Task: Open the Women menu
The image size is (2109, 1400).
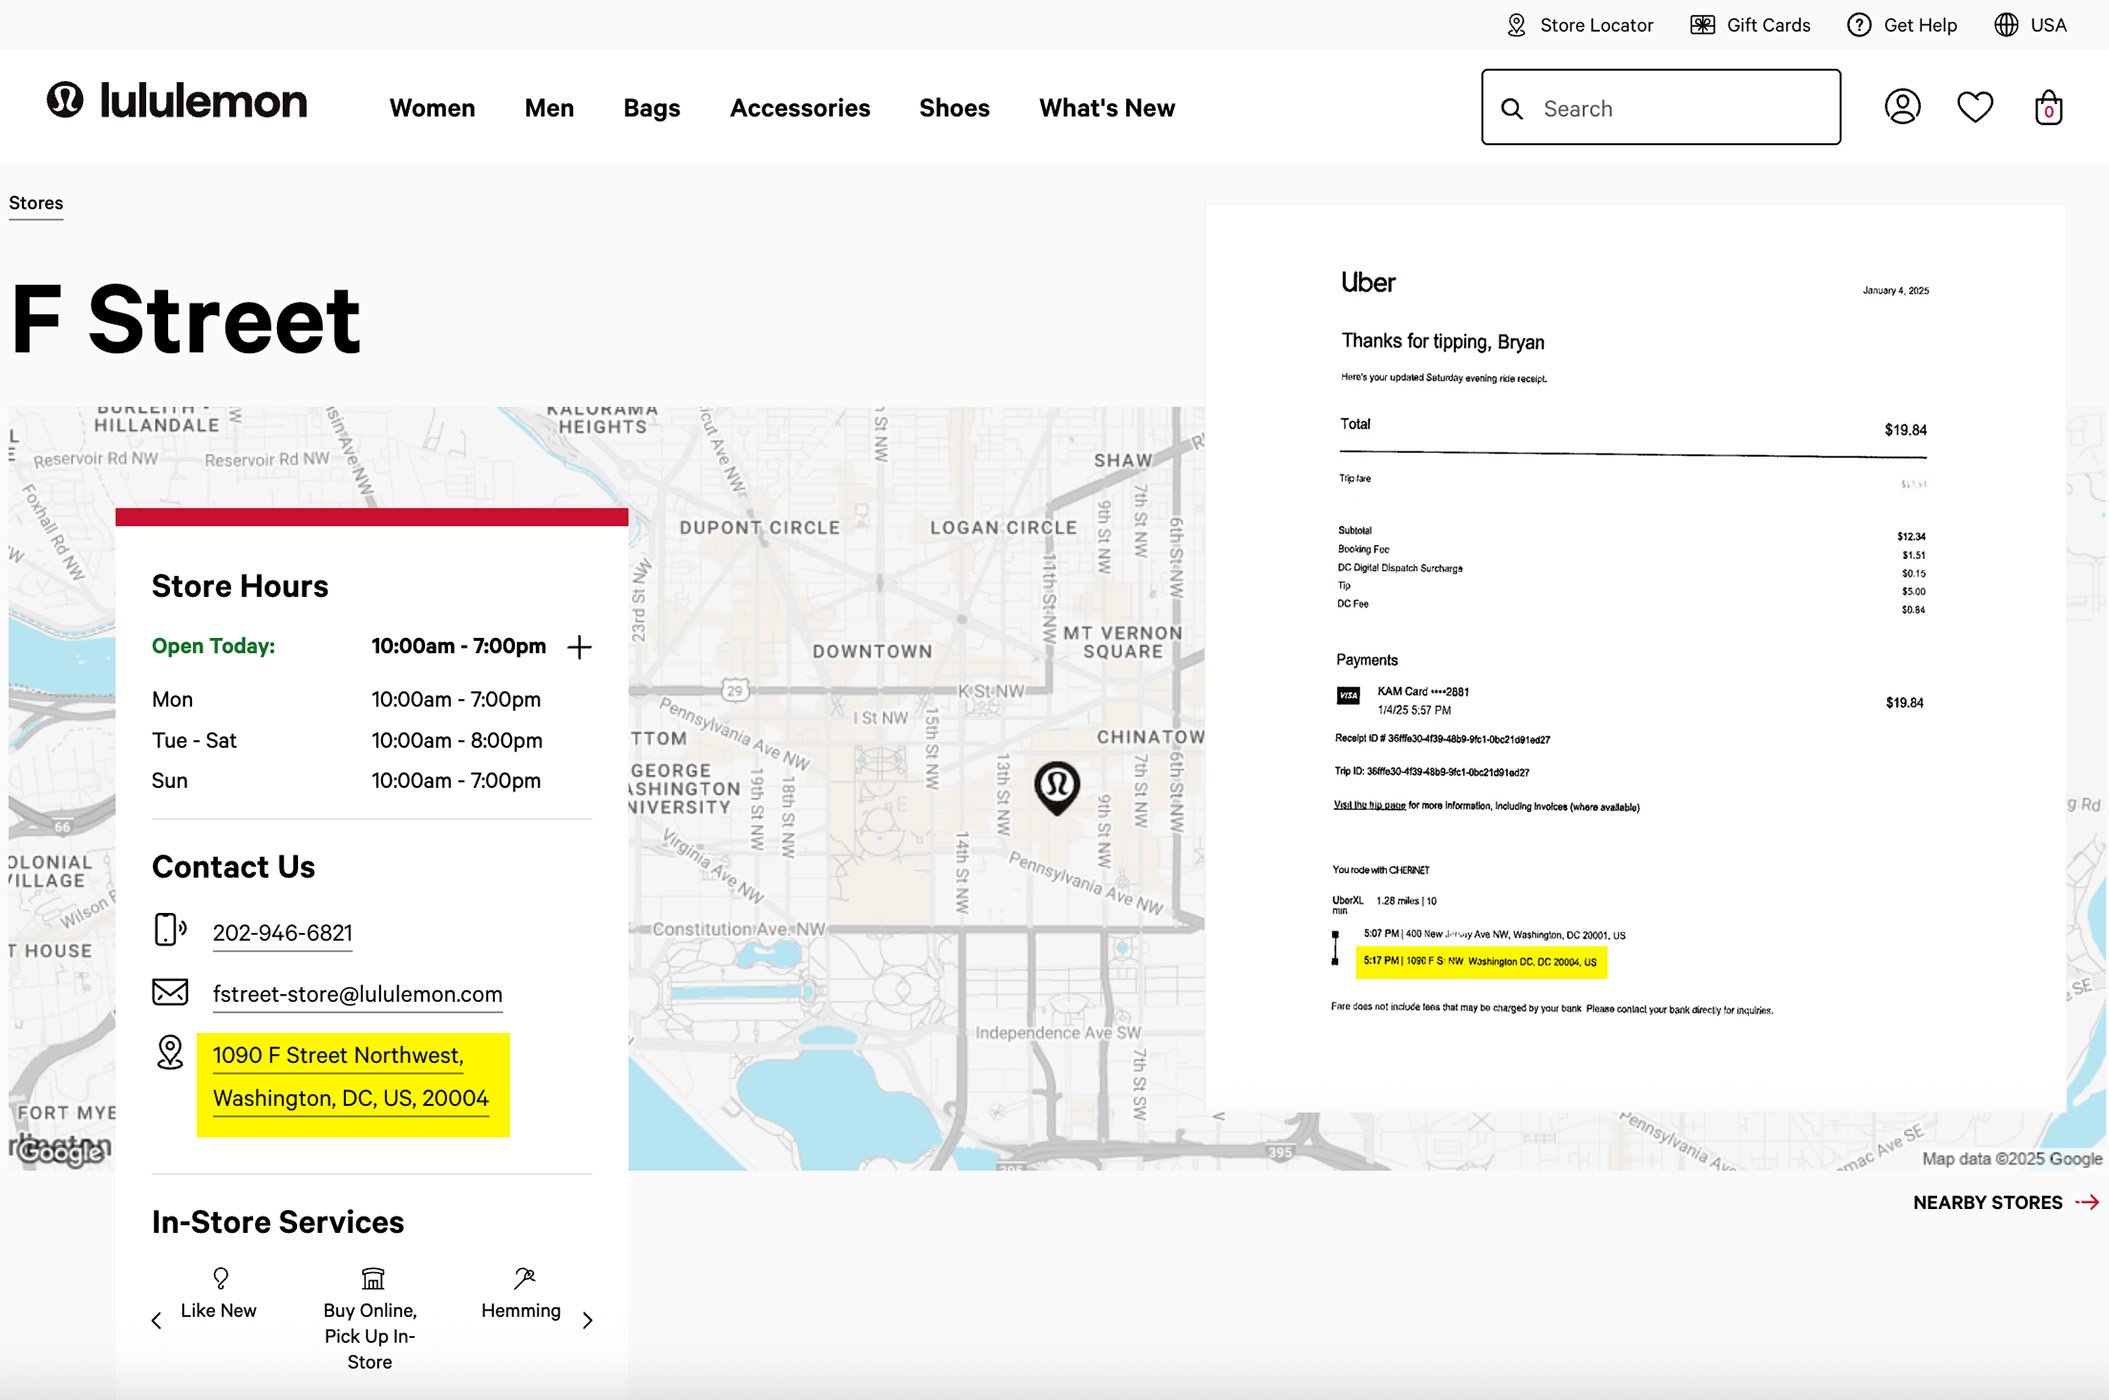Action: [x=432, y=108]
